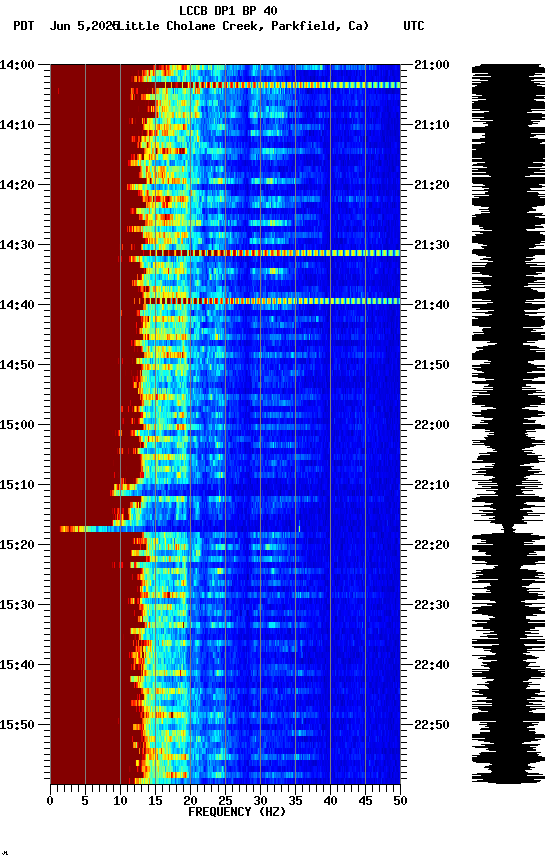This screenshot has height=864, width=552.
Task: Click the '45' frequency axis label
Action: (365, 801)
